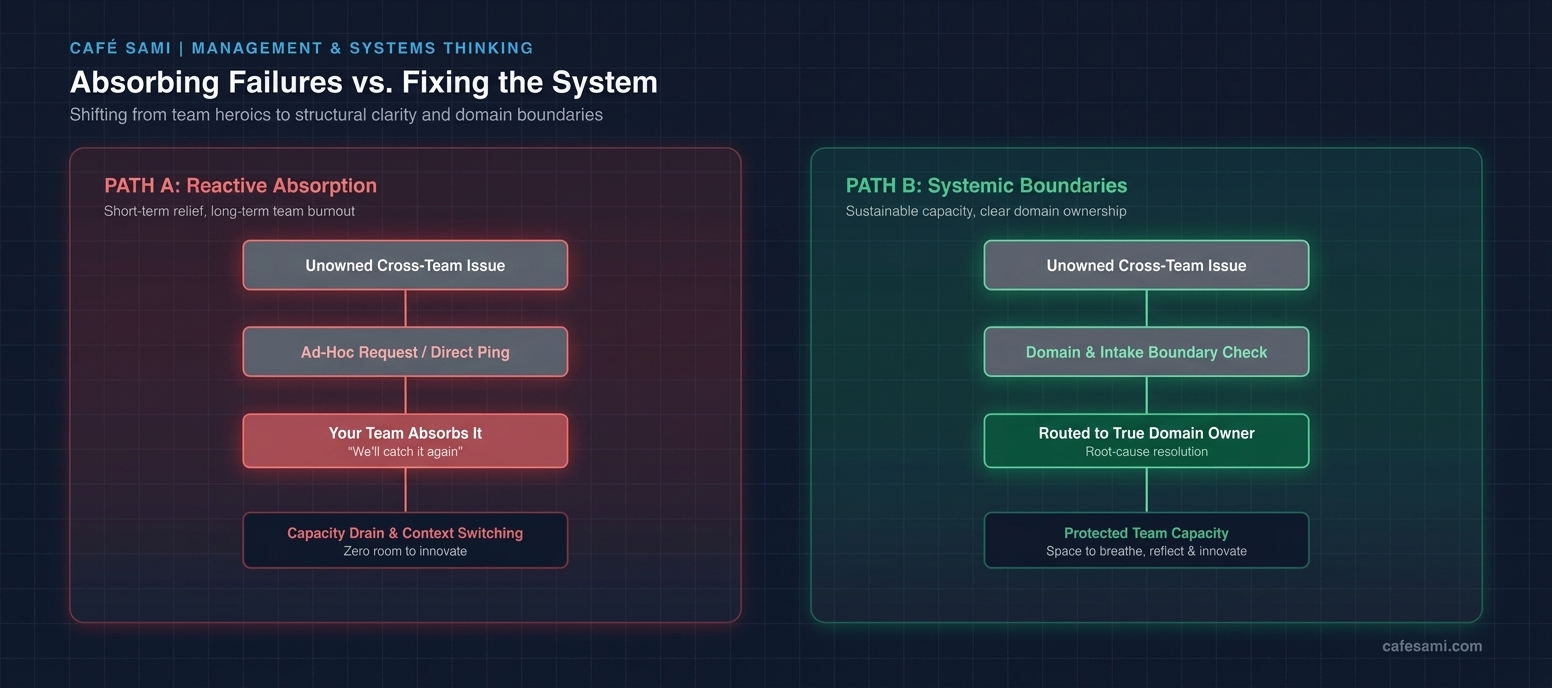Click the 'CAFÉ SAMI | MANAGEMENT & SYSTEMS THINKING' header text
Viewport: 1552px width, 688px height.
click(302, 48)
